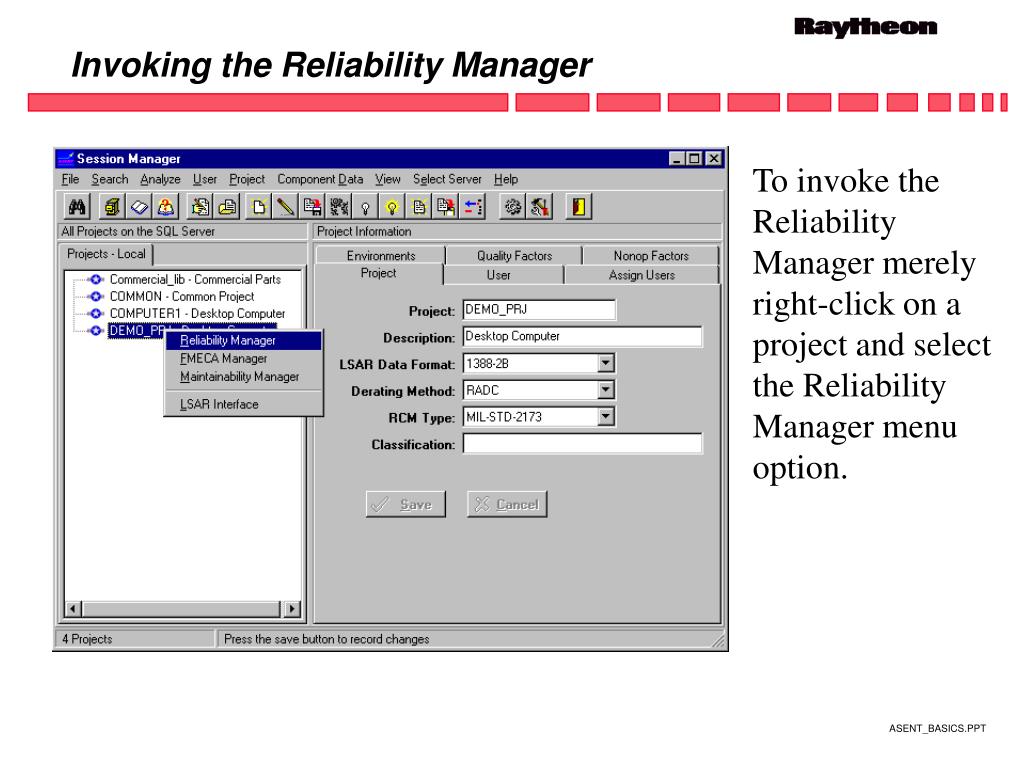Open the Component Data menu
The height and width of the screenshot is (768, 1024).
pyautogui.click(x=320, y=179)
